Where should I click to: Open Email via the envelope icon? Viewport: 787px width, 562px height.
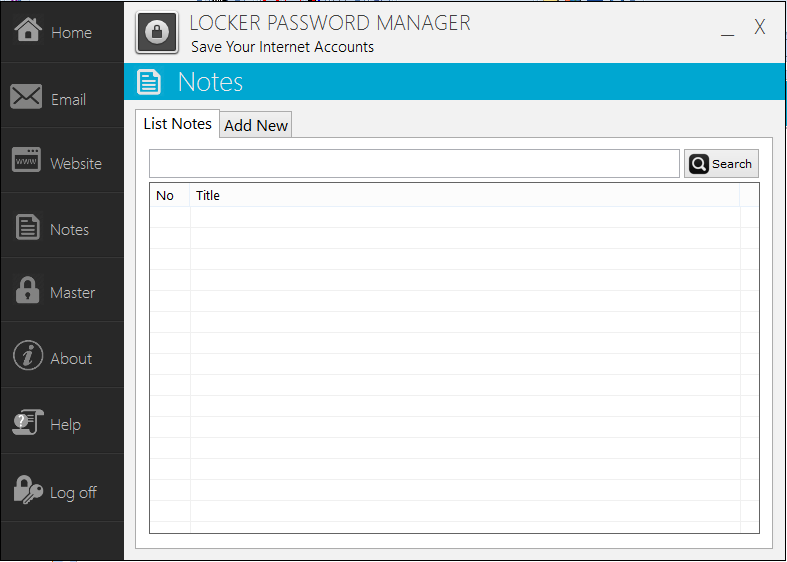(x=27, y=97)
